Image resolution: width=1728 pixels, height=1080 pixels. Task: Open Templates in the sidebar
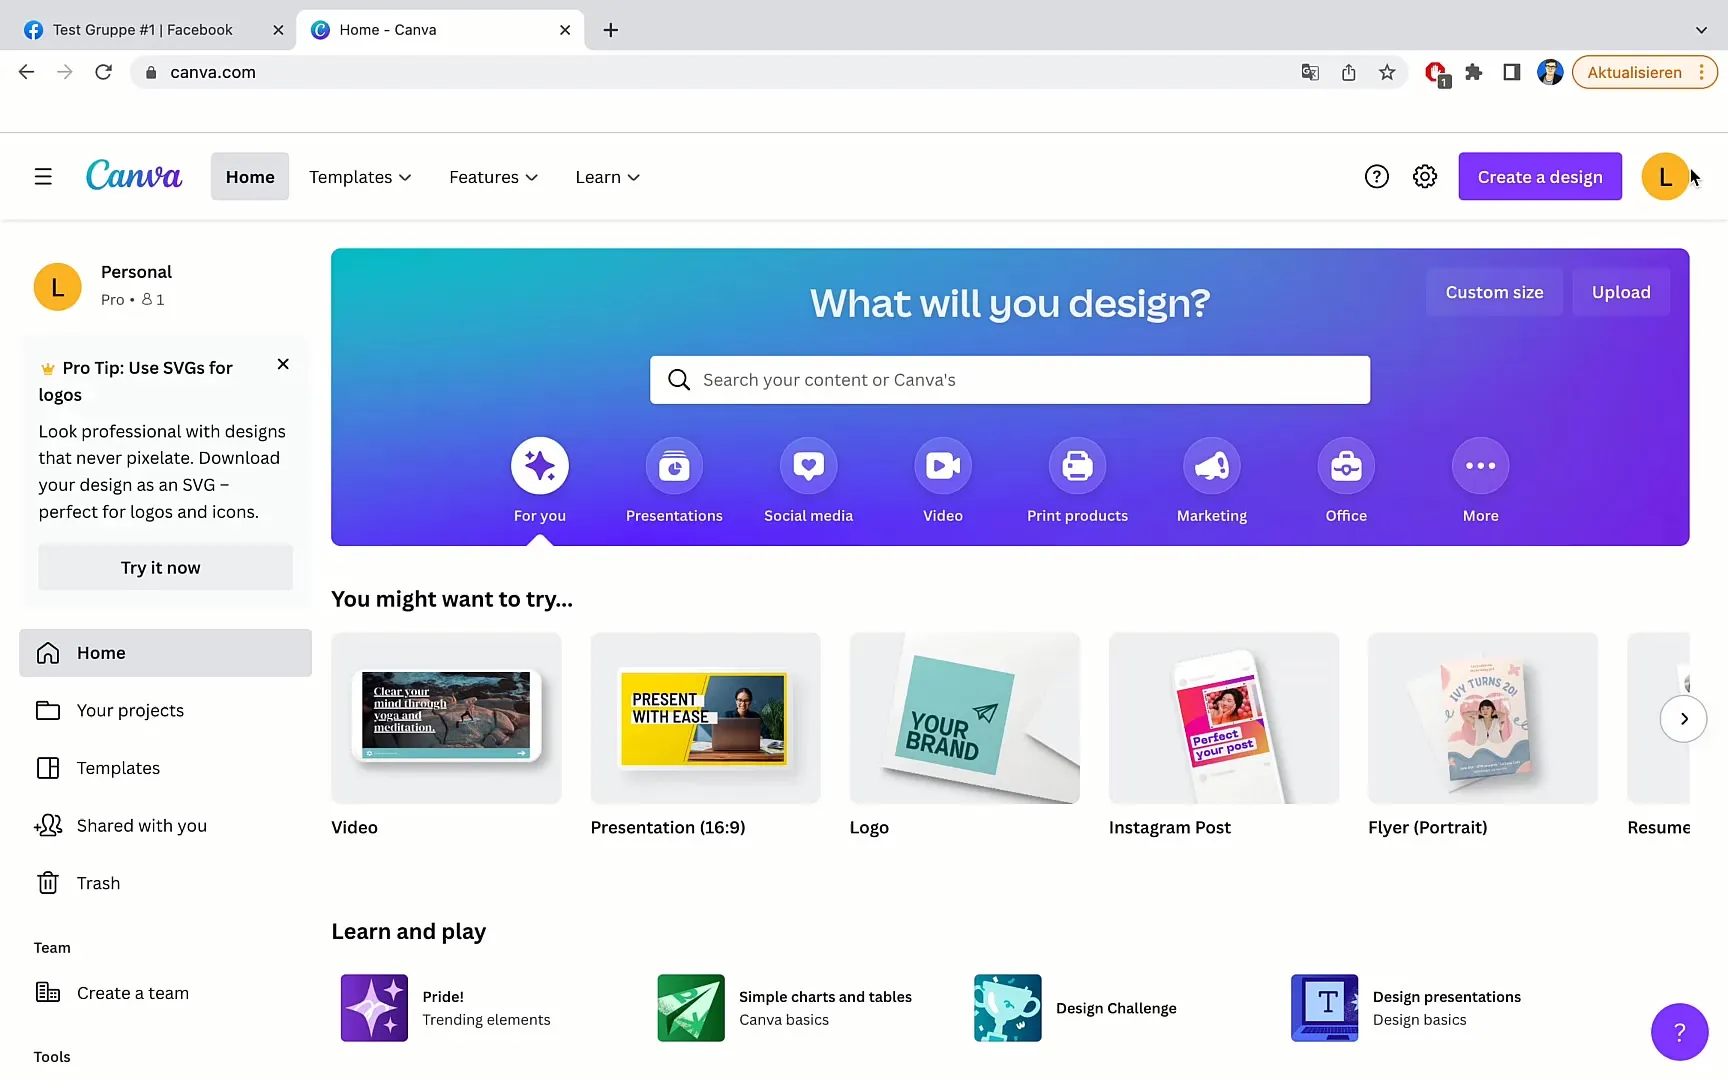165,768
